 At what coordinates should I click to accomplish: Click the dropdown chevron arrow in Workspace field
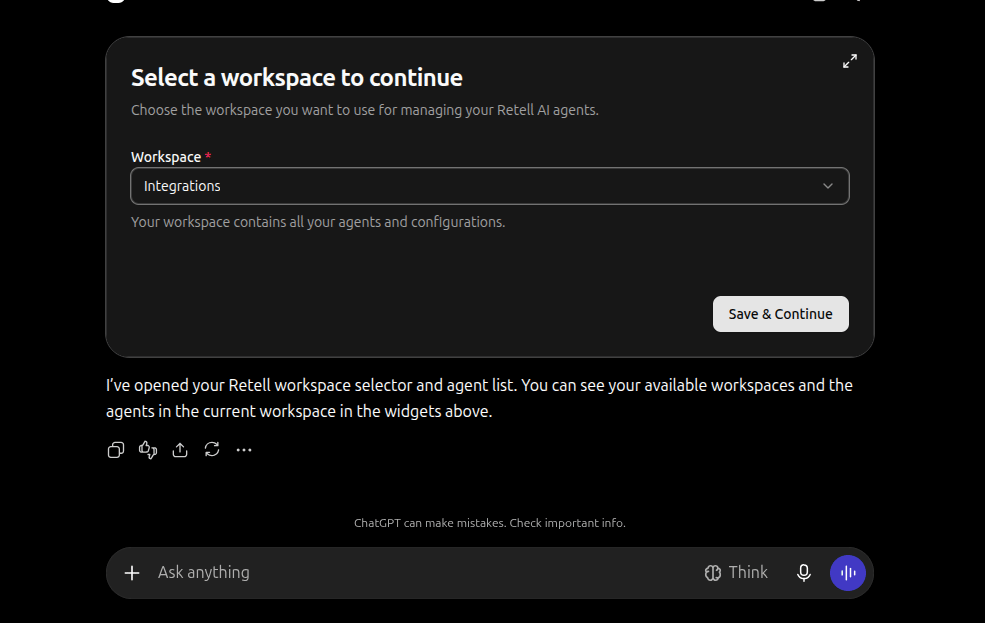coord(827,186)
